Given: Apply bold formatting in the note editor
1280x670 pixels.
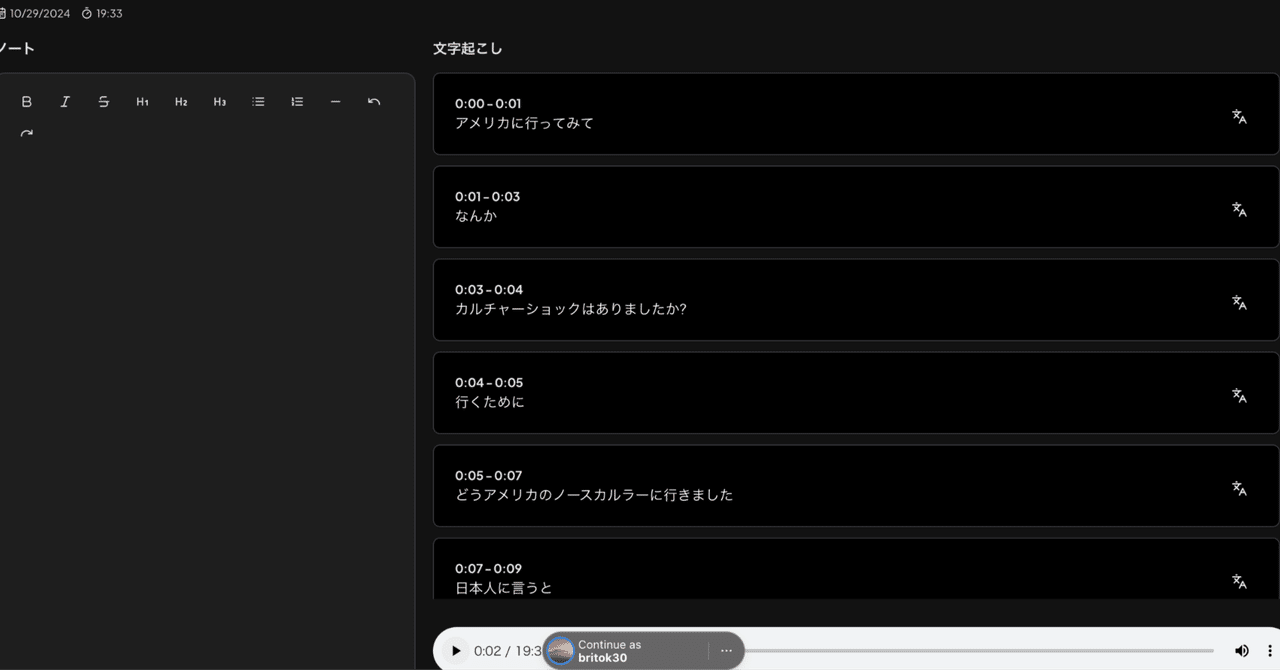Looking at the screenshot, I should [x=26, y=101].
